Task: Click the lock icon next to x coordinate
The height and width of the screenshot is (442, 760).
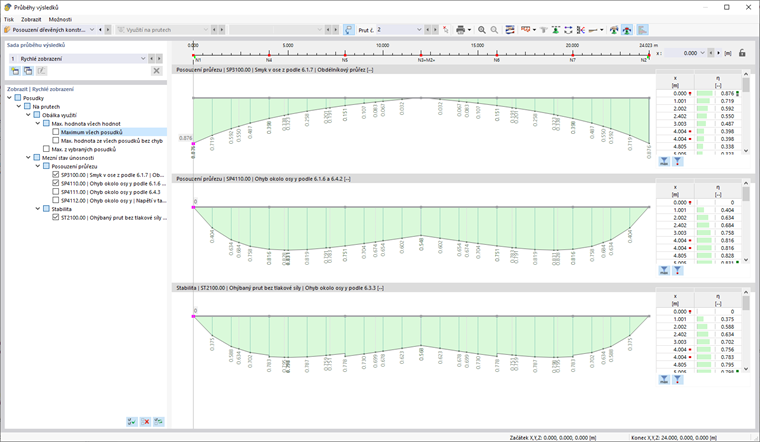Action: pyautogui.click(x=742, y=53)
